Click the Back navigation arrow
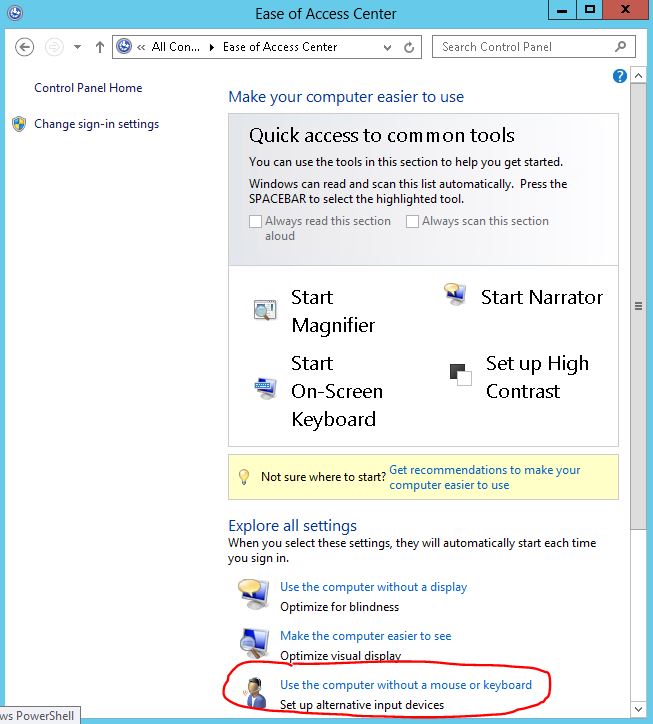Screen dimensions: 653x724 pyautogui.click(x=24, y=47)
